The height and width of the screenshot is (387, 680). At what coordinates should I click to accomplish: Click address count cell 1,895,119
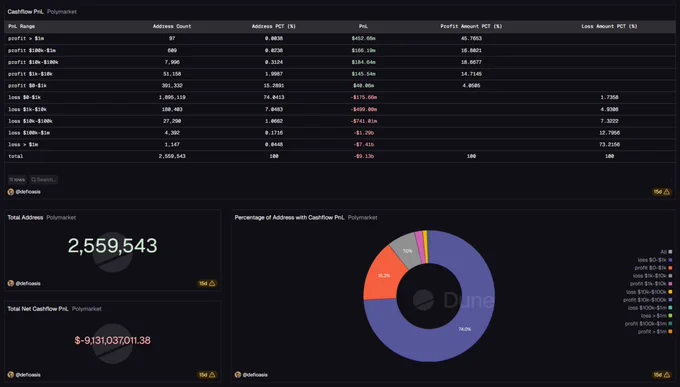[x=172, y=97]
